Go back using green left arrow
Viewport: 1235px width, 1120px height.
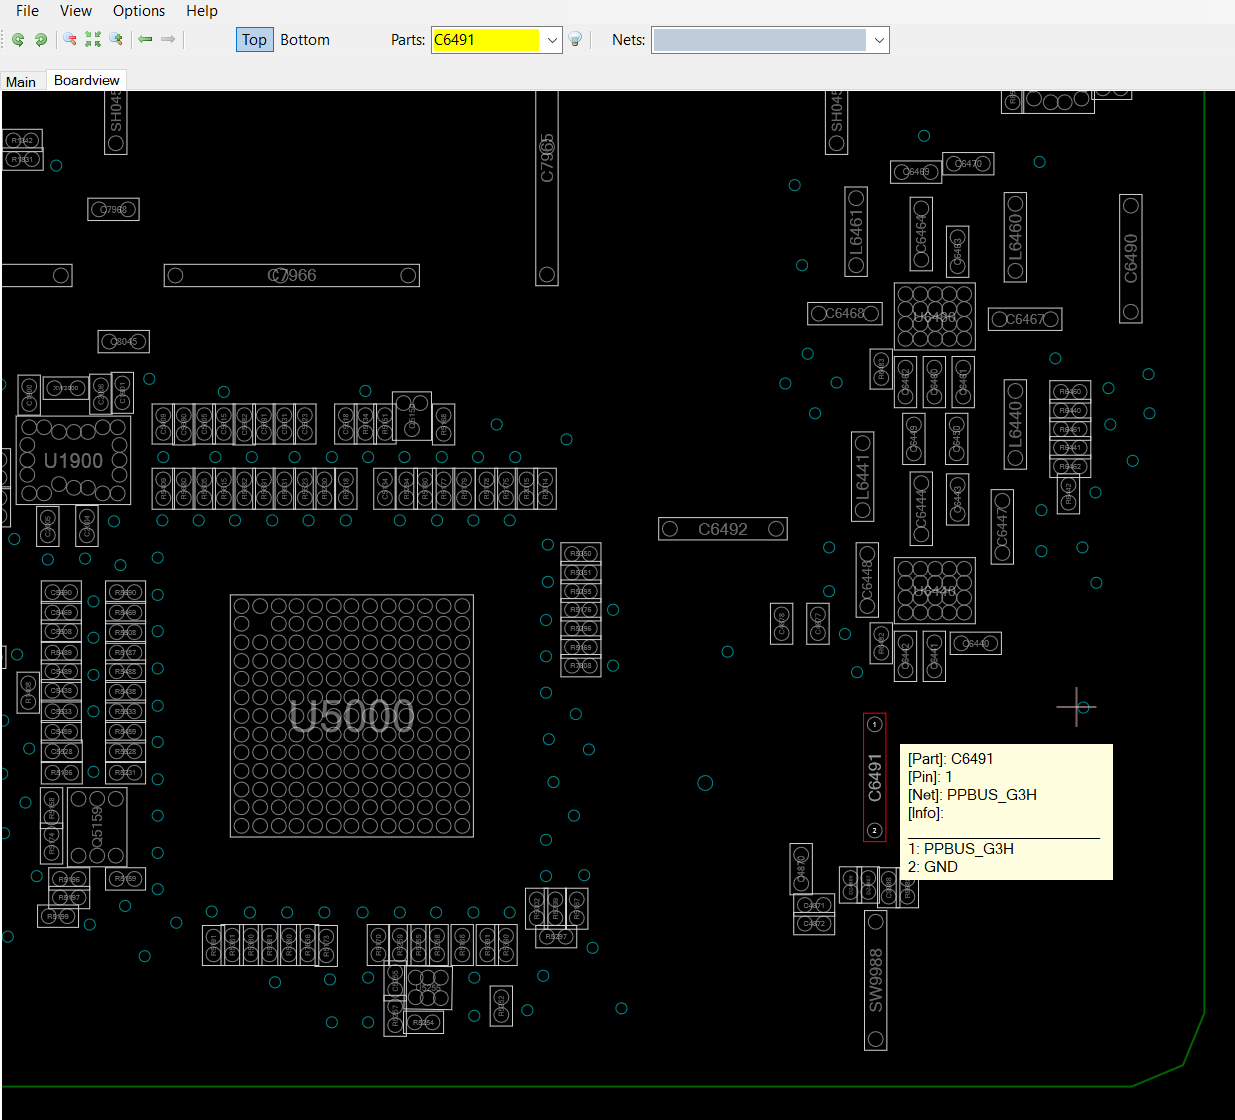pyautogui.click(x=145, y=40)
